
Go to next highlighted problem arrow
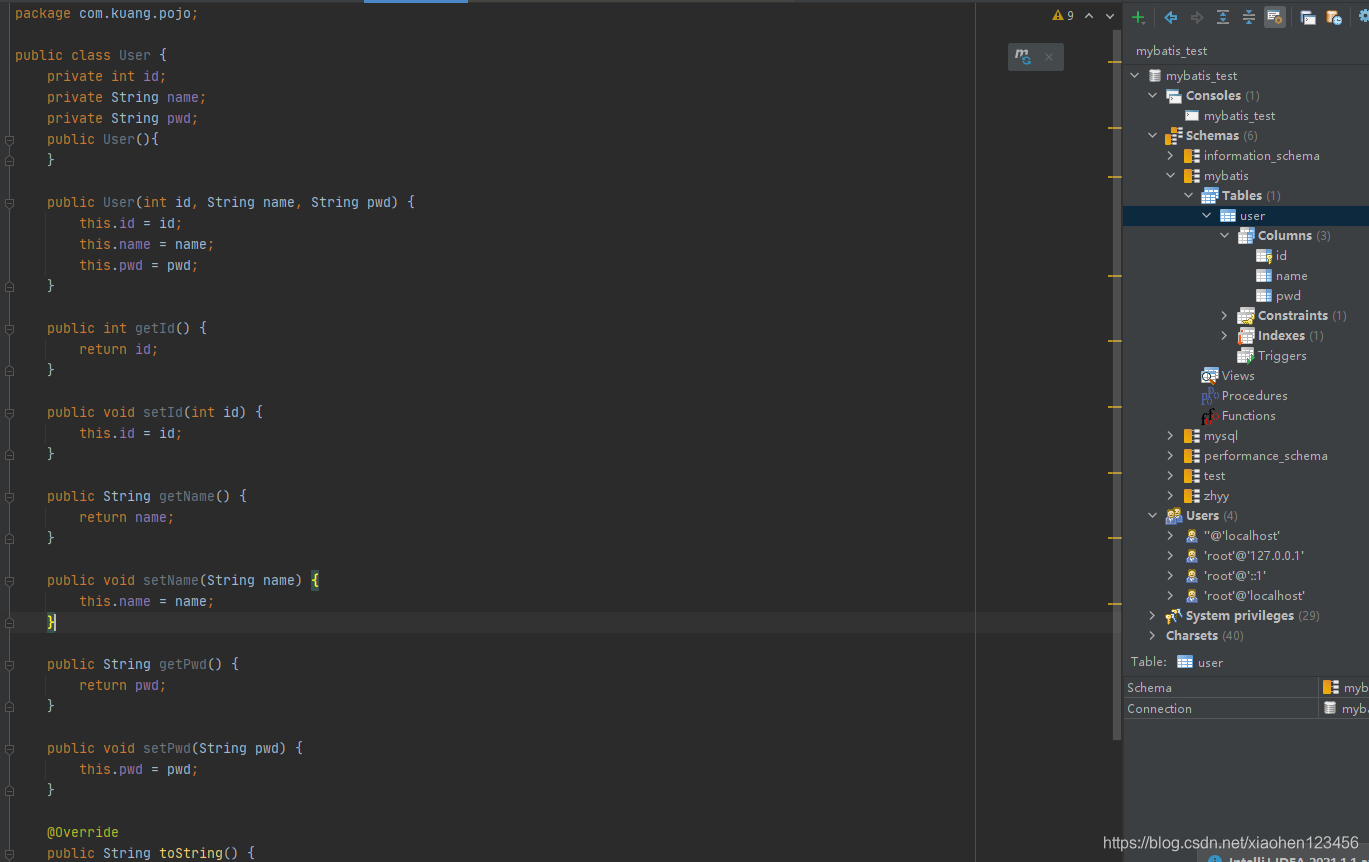pos(1110,16)
